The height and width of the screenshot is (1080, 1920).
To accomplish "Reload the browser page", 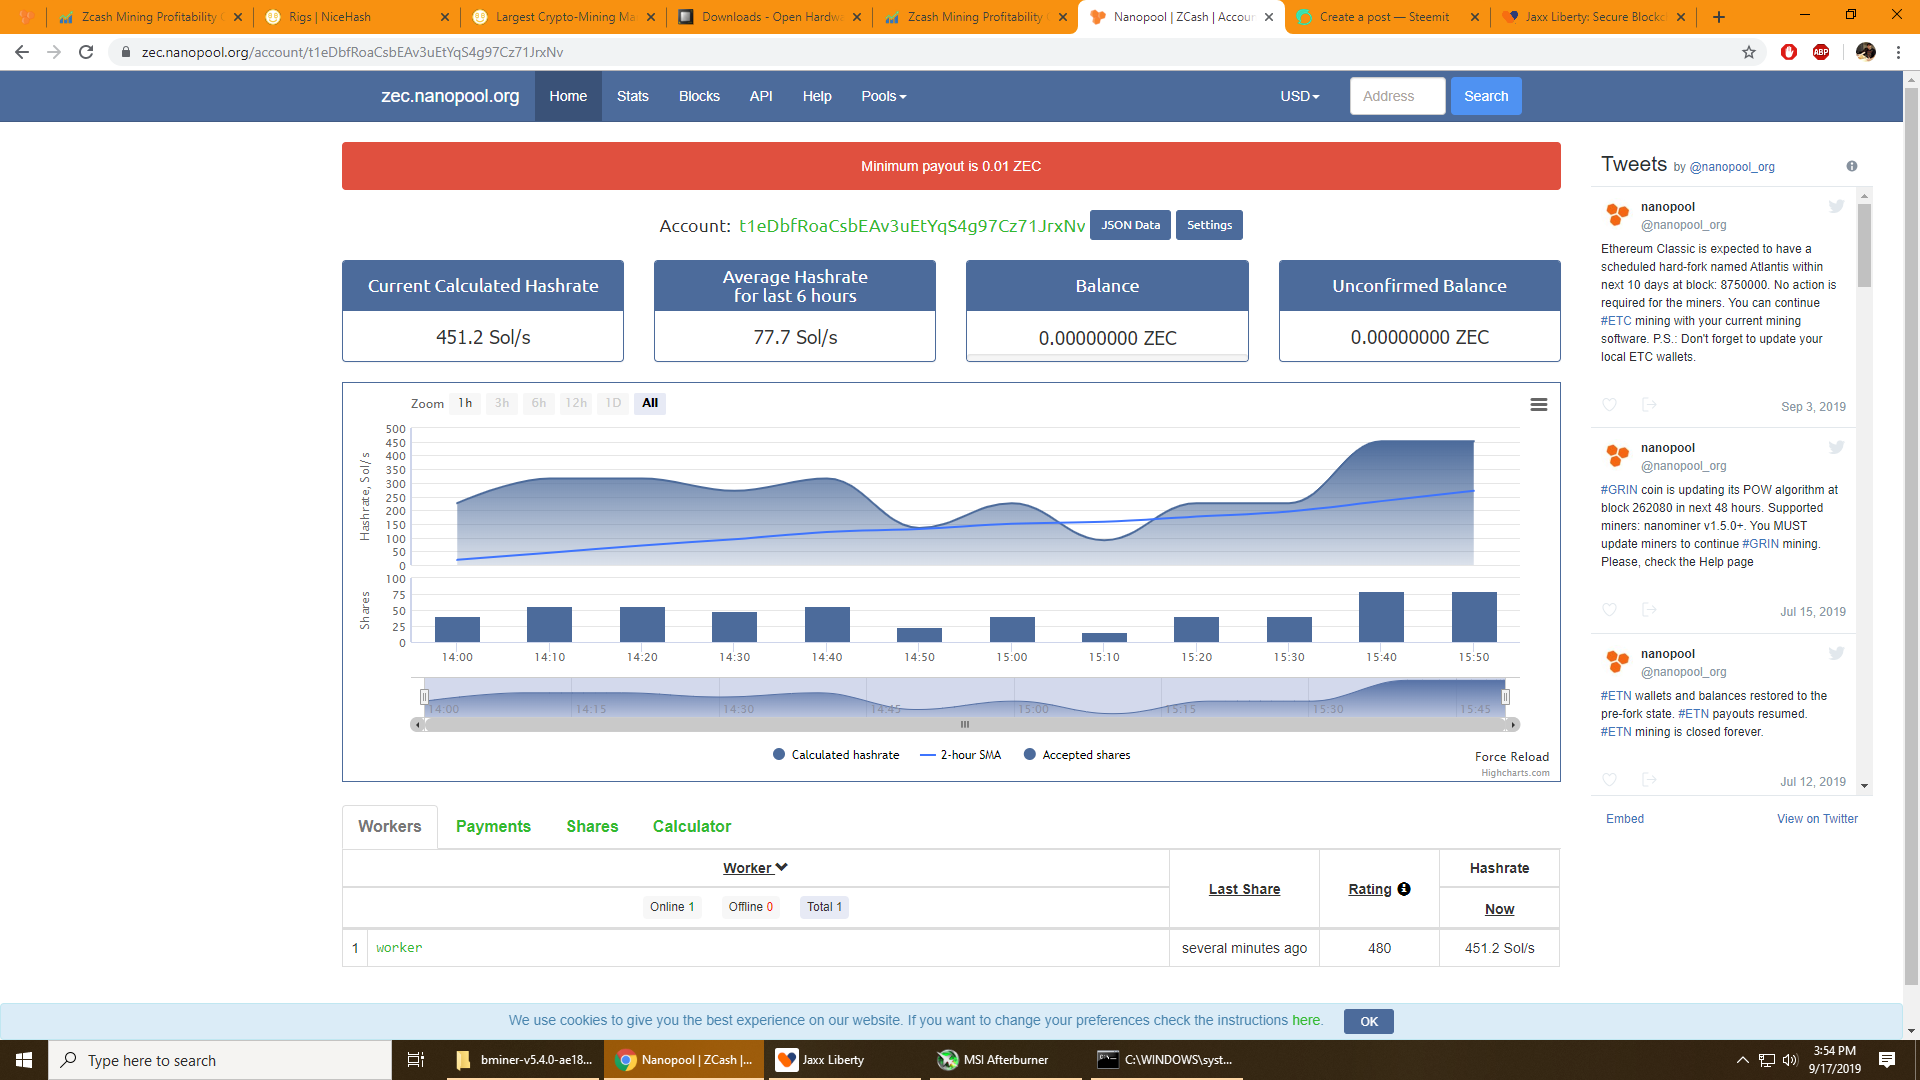I will point(86,52).
